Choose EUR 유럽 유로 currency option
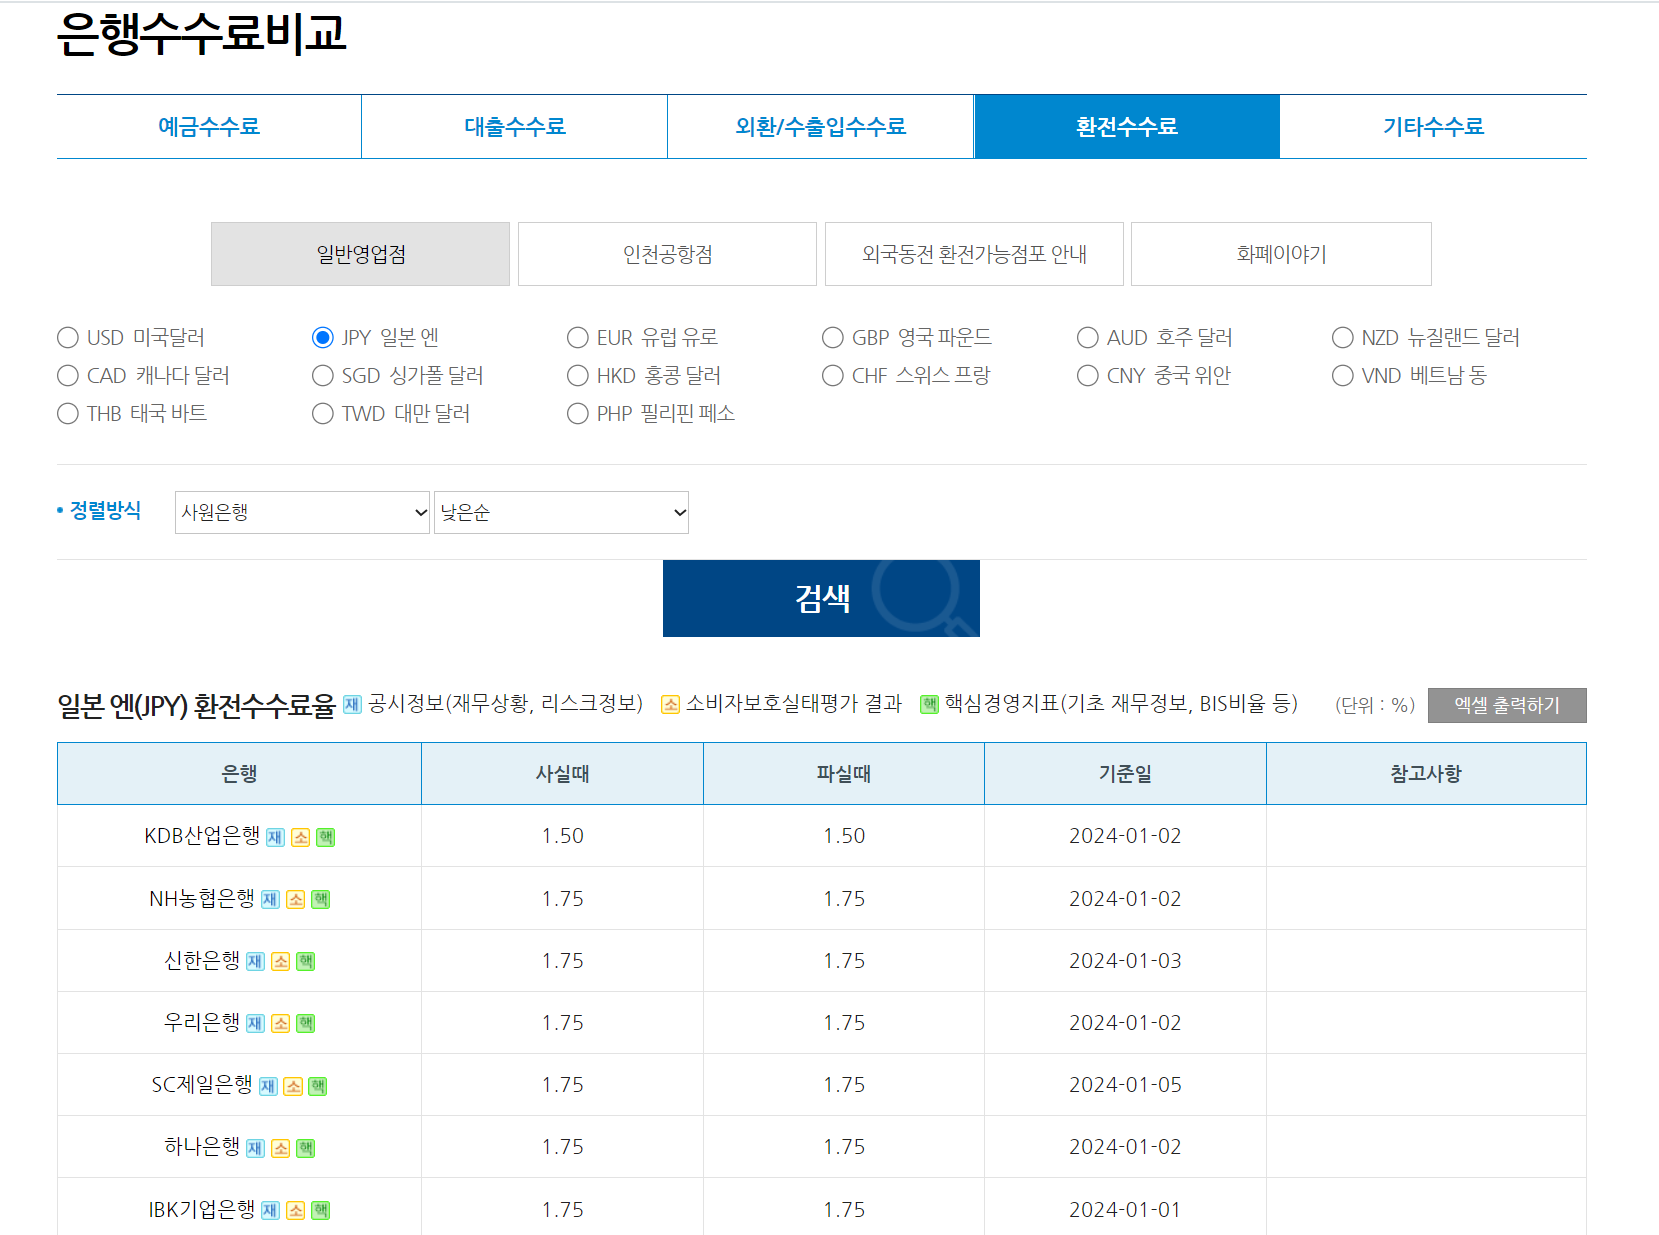The height and width of the screenshot is (1235, 1659). pyautogui.click(x=578, y=338)
